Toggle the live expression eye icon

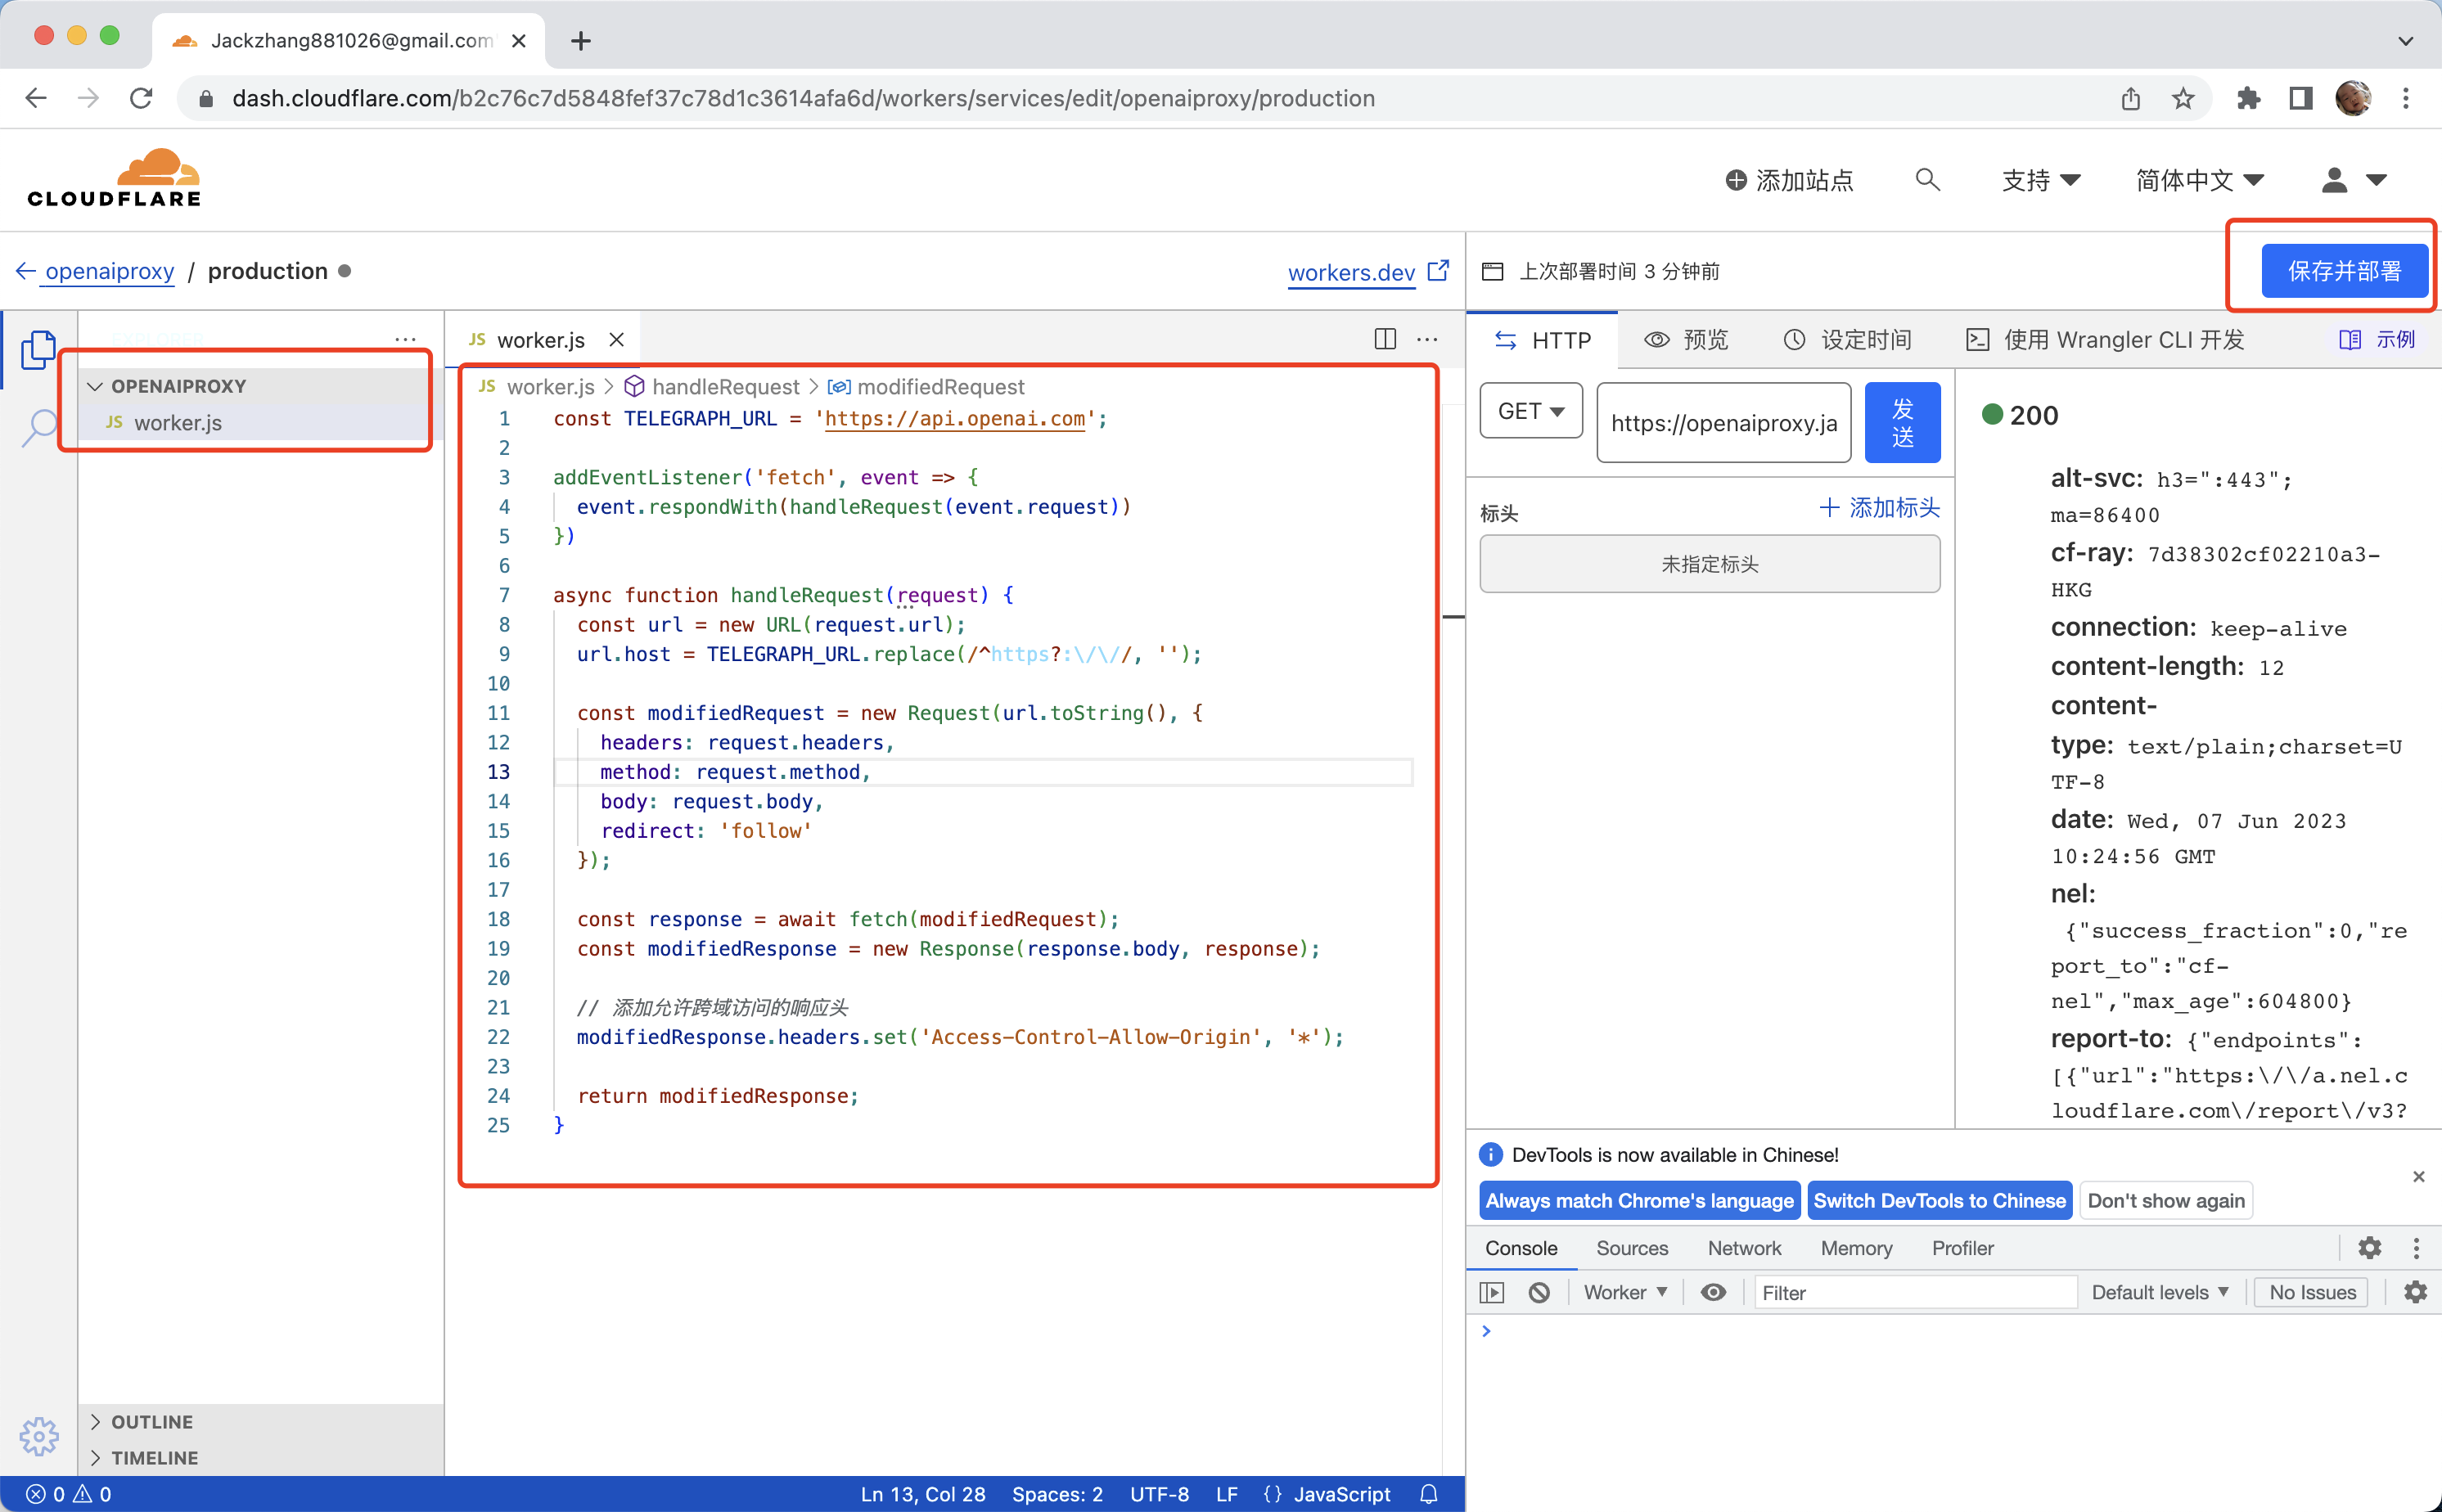1713,1292
